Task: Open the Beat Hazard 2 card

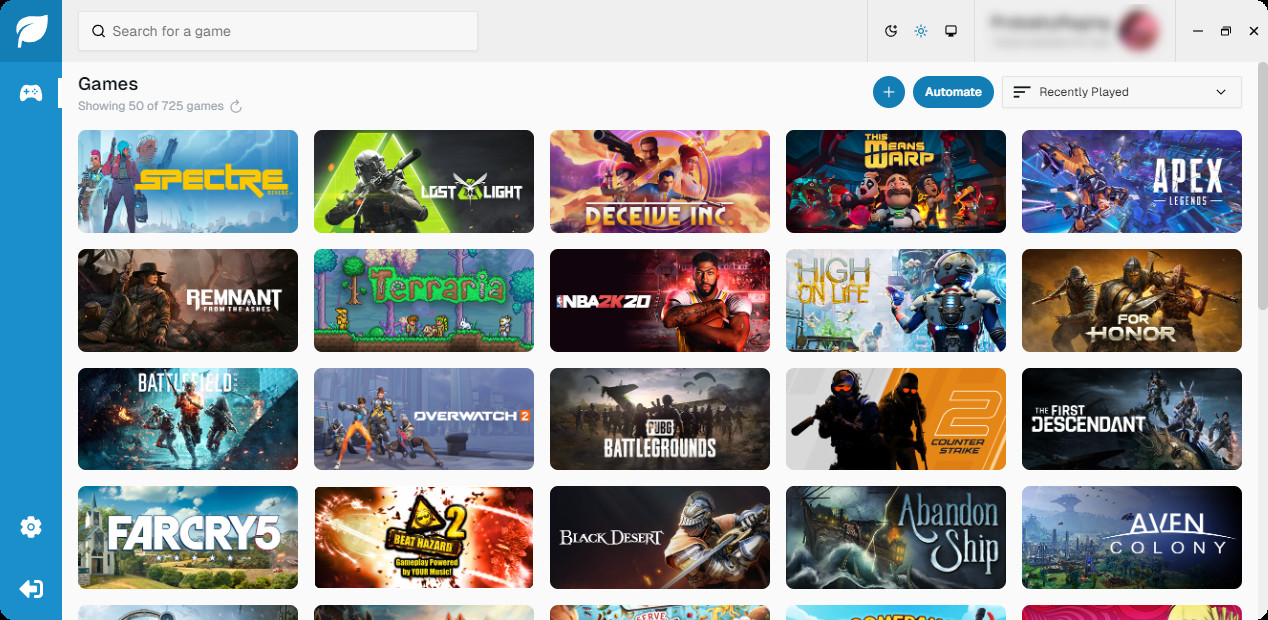Action: pos(424,538)
